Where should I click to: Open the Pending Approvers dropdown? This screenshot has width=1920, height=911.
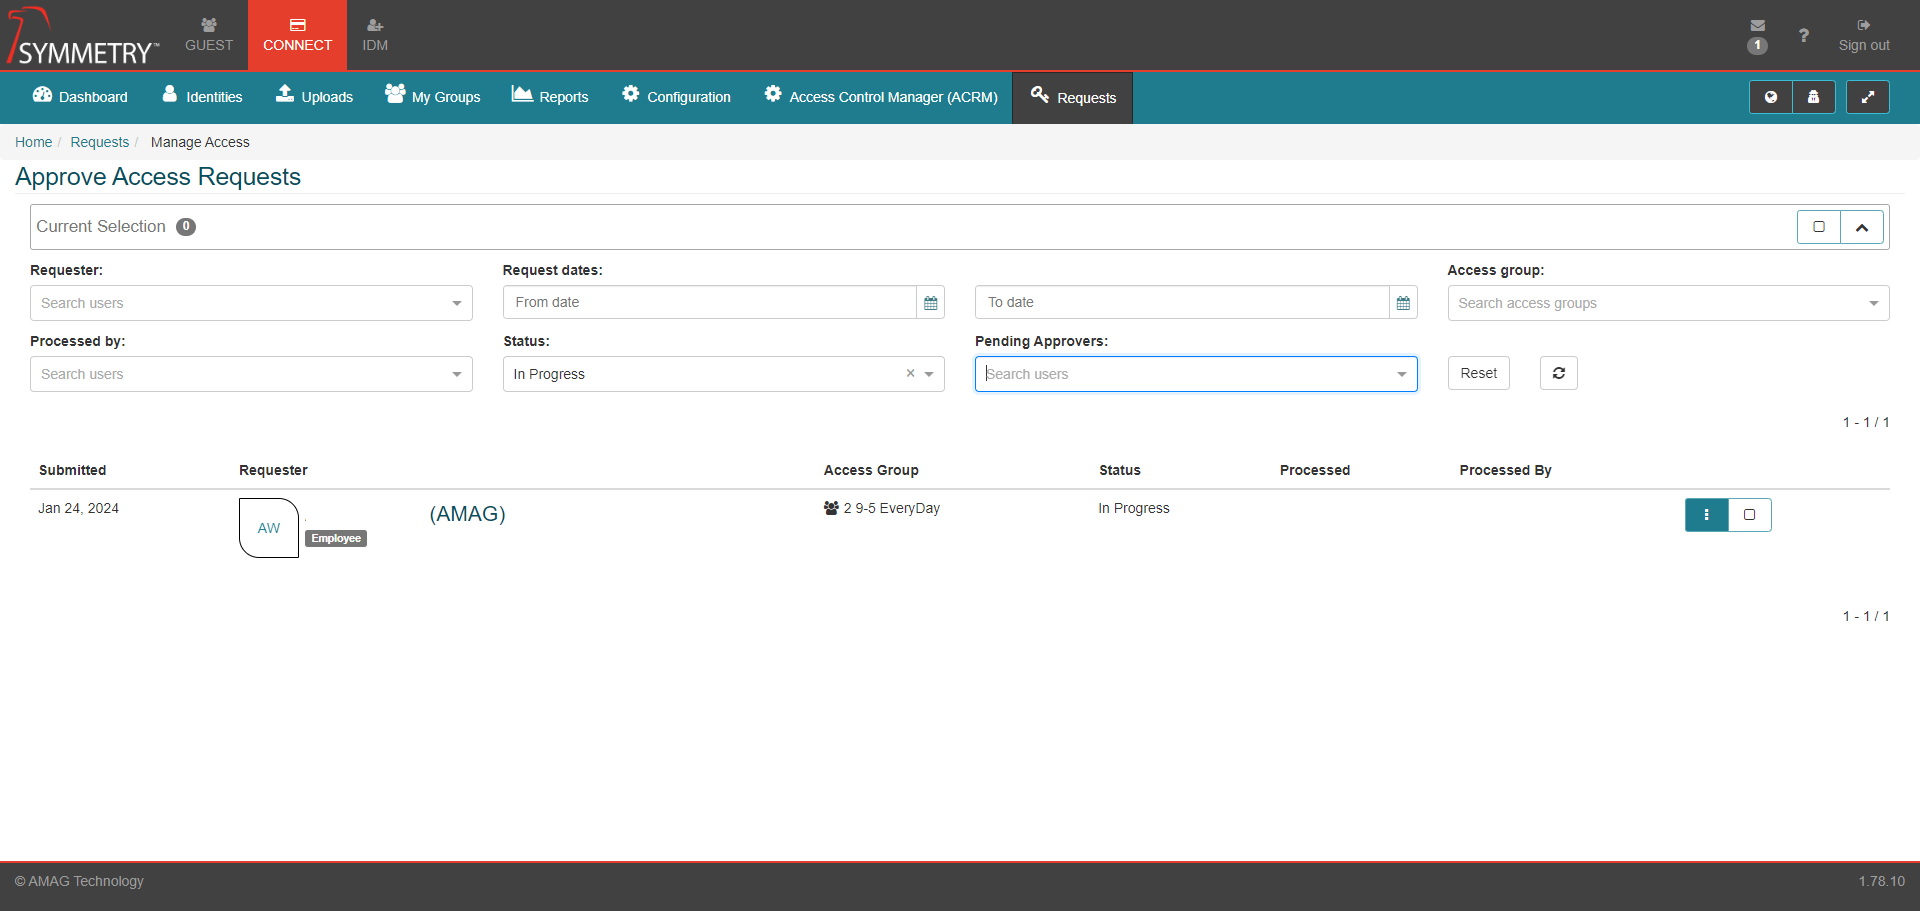[1196, 374]
